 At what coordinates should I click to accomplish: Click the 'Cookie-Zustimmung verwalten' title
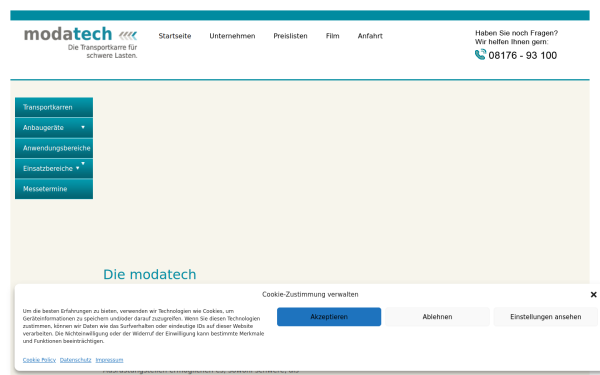[x=310, y=294]
